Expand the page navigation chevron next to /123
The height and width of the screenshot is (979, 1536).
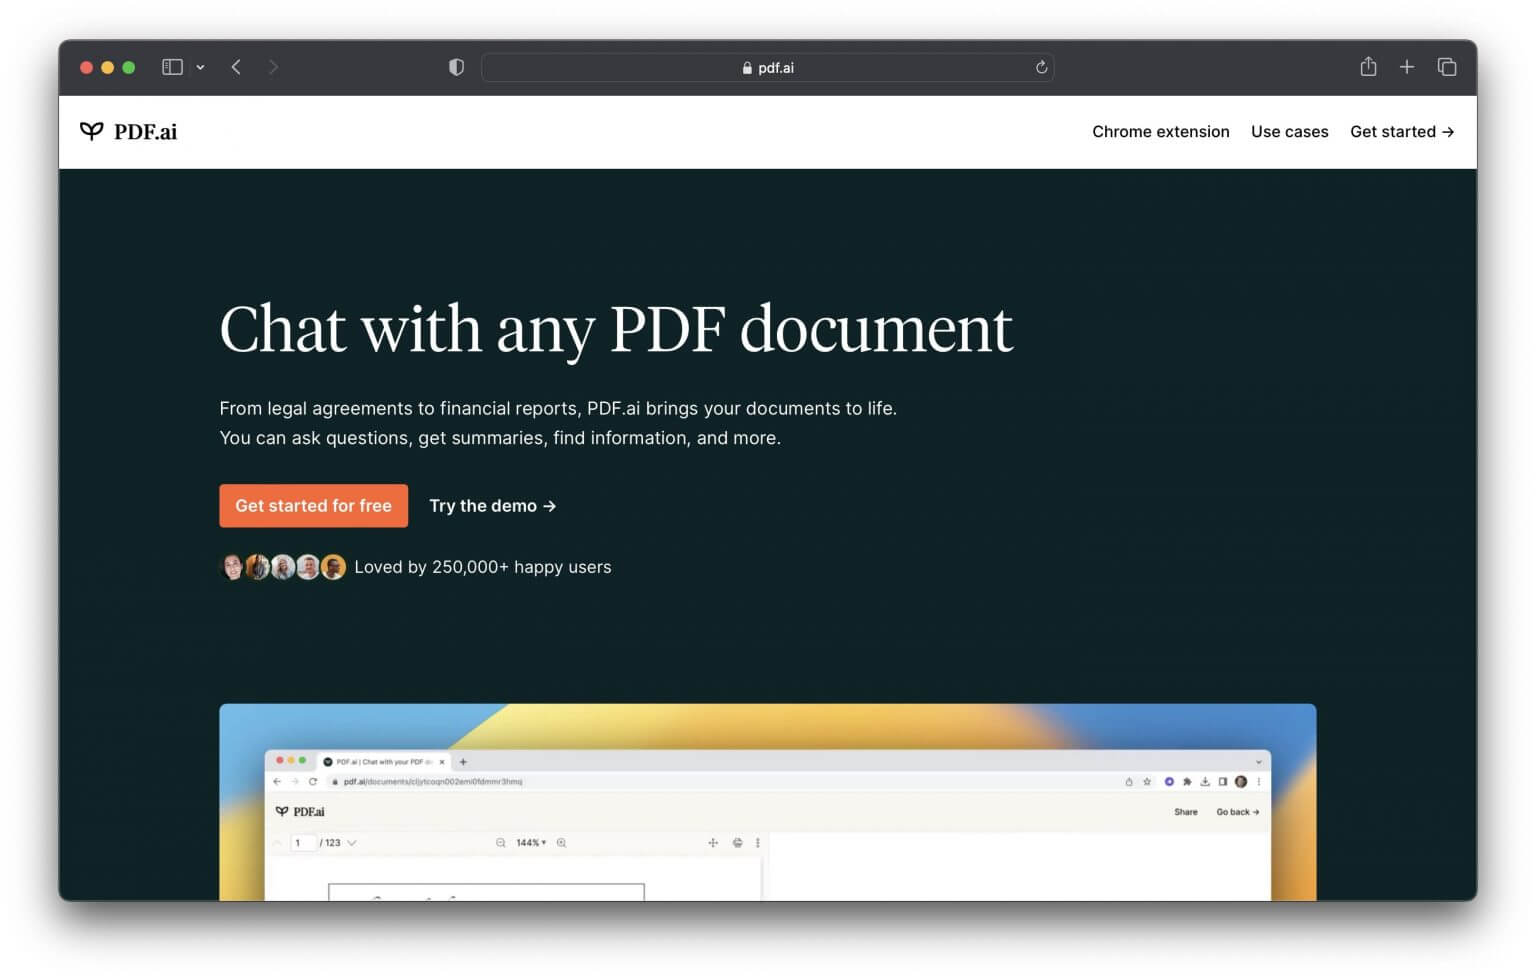coord(352,842)
